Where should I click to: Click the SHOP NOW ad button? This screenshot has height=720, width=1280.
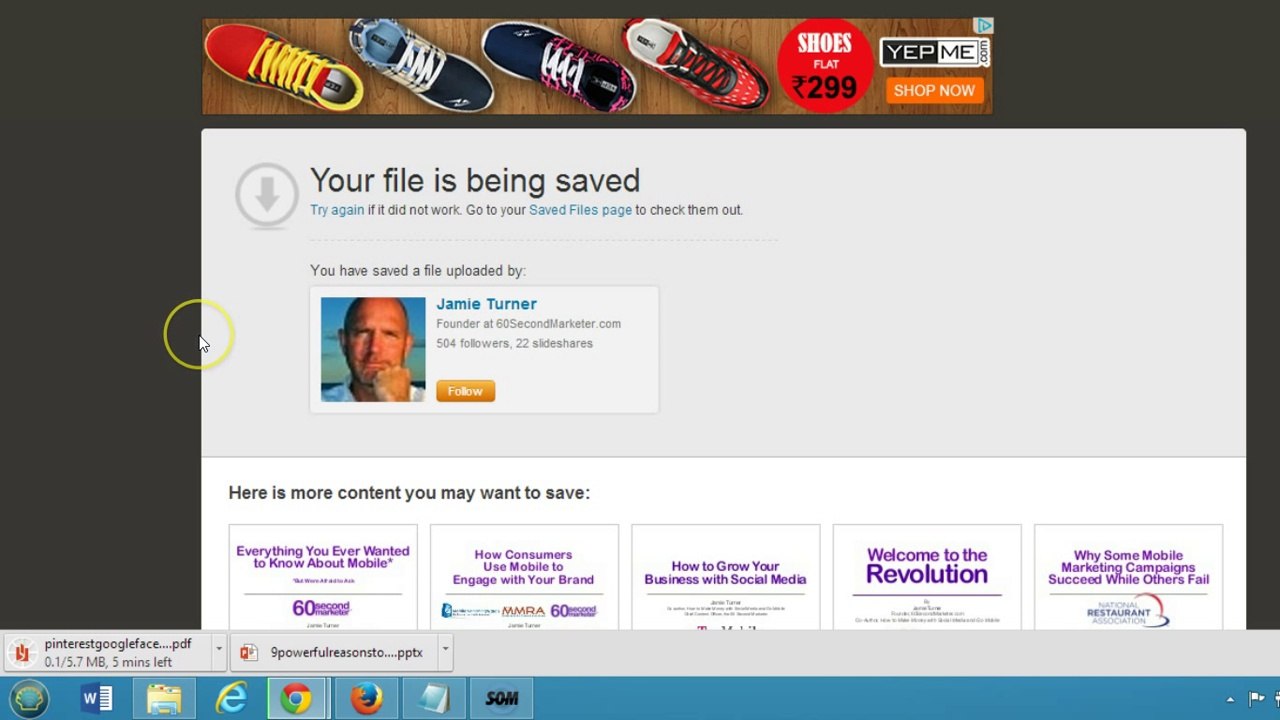coord(934,90)
